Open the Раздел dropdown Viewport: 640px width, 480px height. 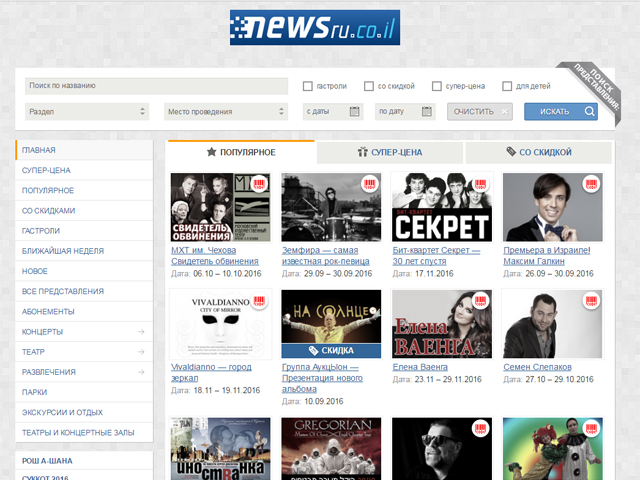tap(87, 111)
